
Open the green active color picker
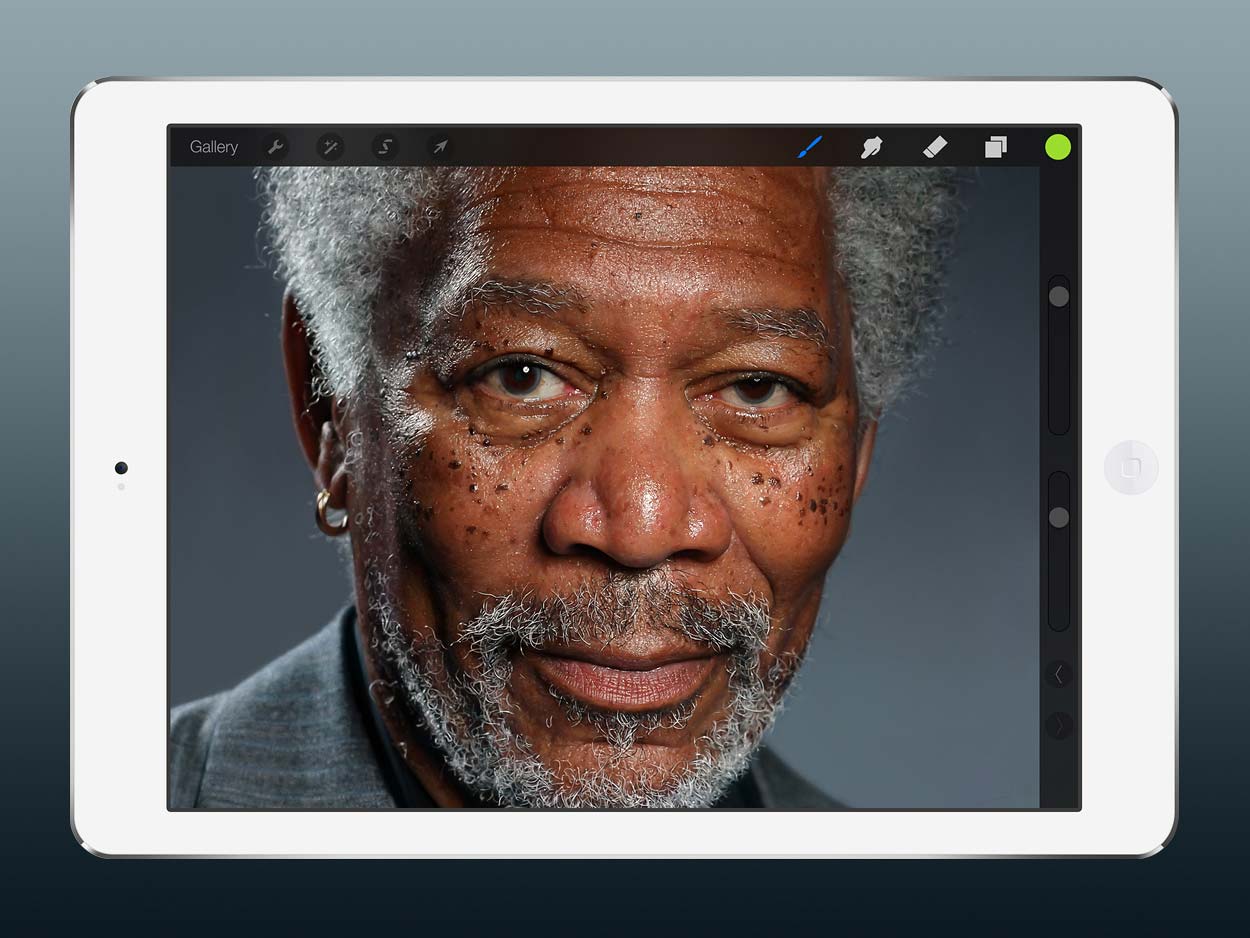pyautogui.click(x=1058, y=147)
